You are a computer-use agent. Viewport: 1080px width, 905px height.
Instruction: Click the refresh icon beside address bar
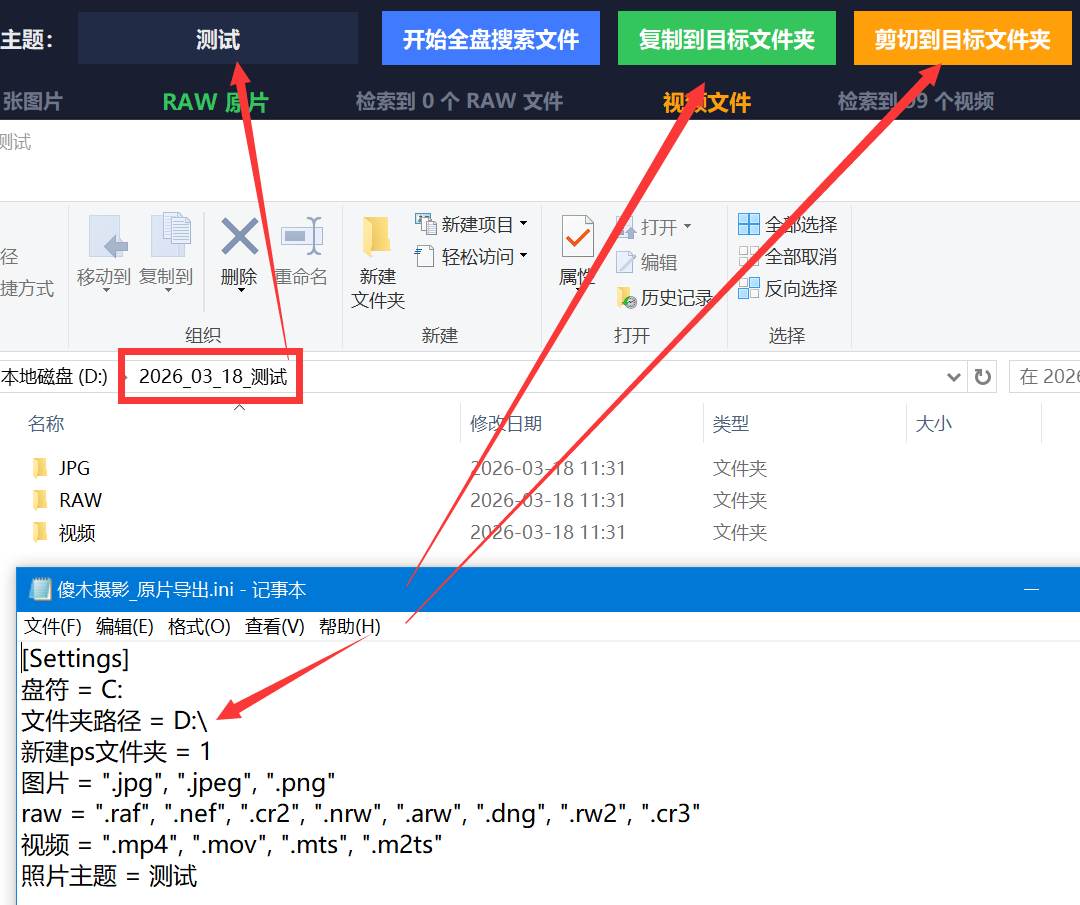[983, 377]
